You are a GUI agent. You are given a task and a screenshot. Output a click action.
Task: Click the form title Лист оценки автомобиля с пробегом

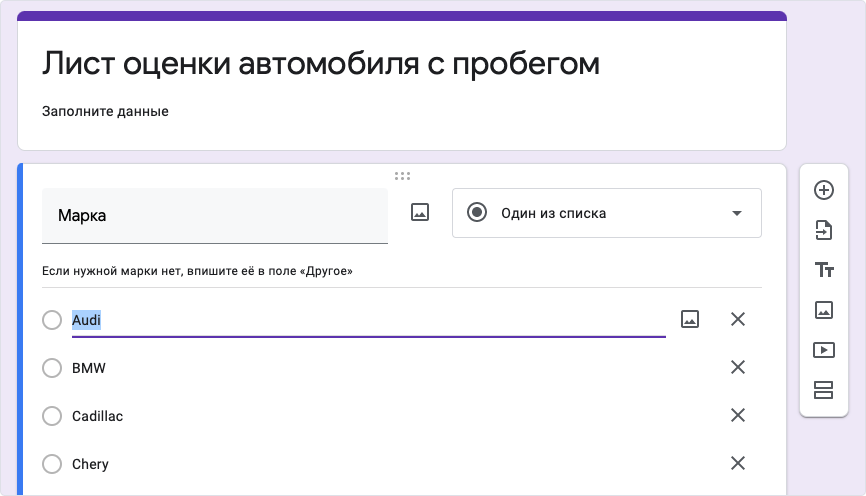[321, 64]
